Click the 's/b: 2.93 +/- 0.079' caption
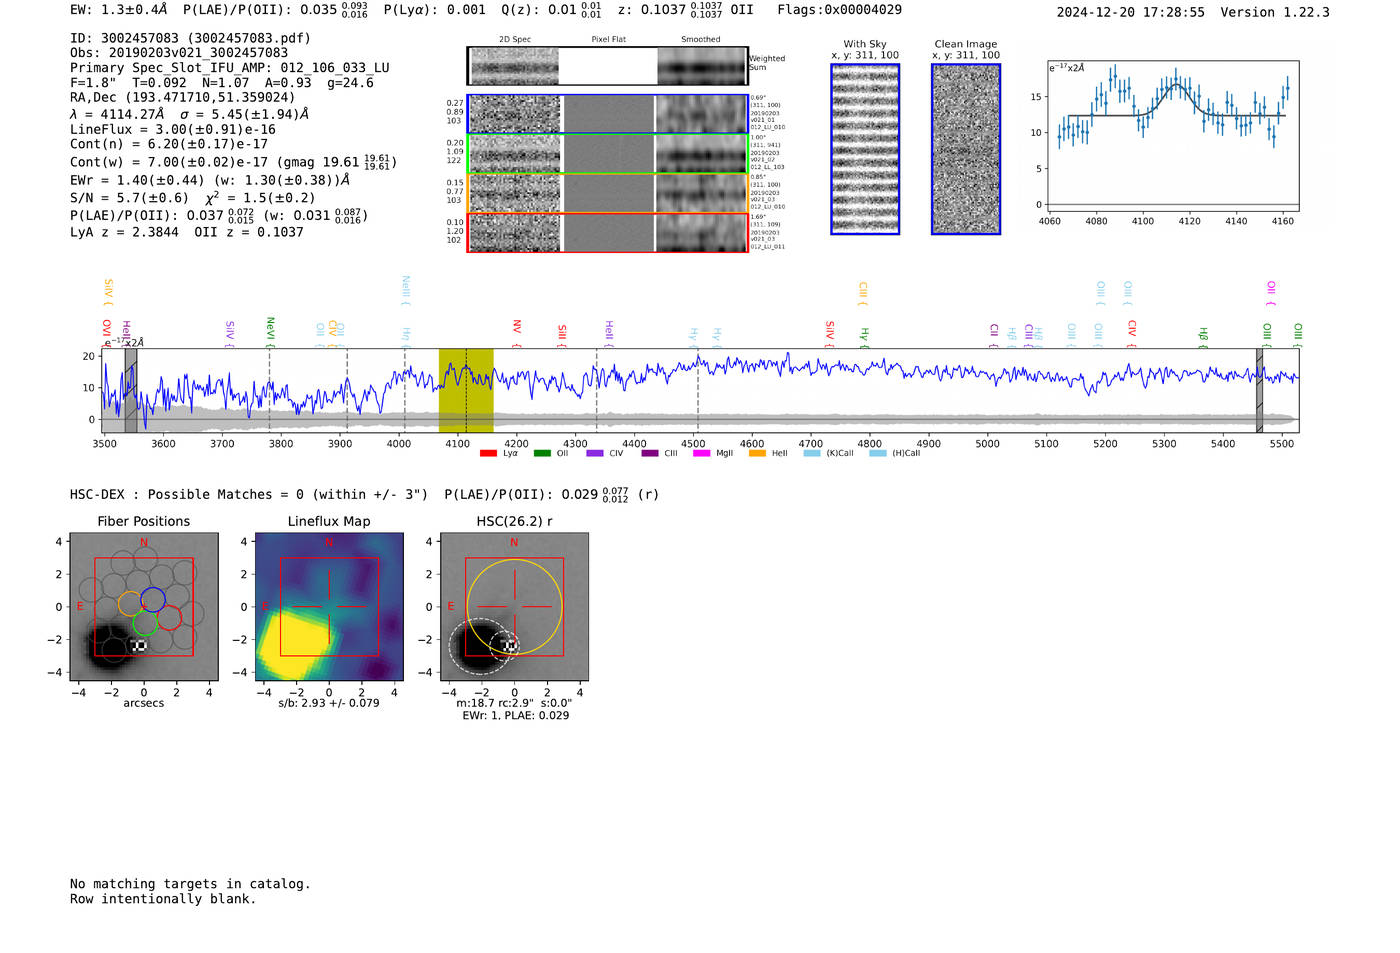 click(329, 703)
